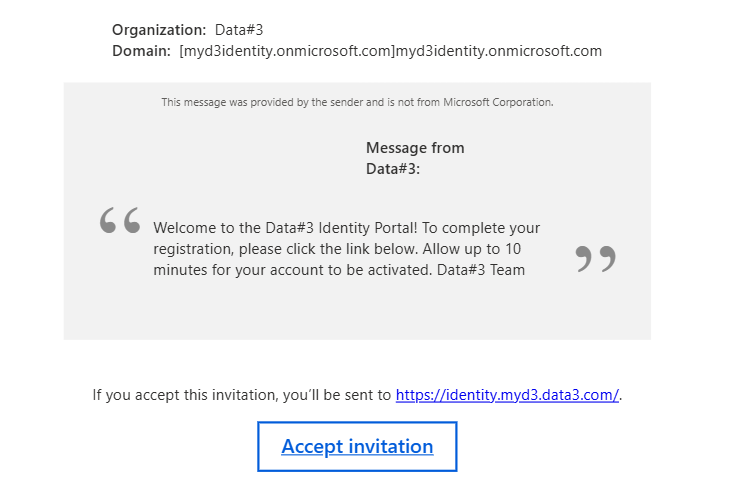Click the Domain label
The height and width of the screenshot is (498, 747).
(x=141, y=51)
